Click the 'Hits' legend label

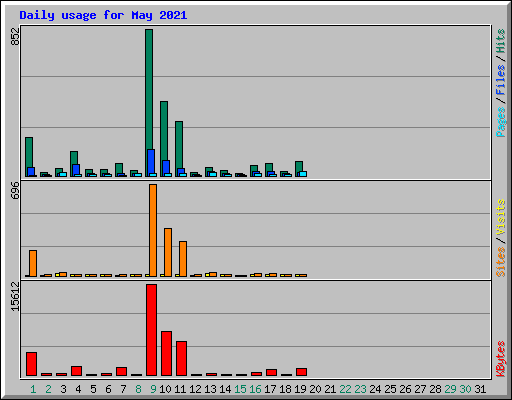[x=501, y=41]
